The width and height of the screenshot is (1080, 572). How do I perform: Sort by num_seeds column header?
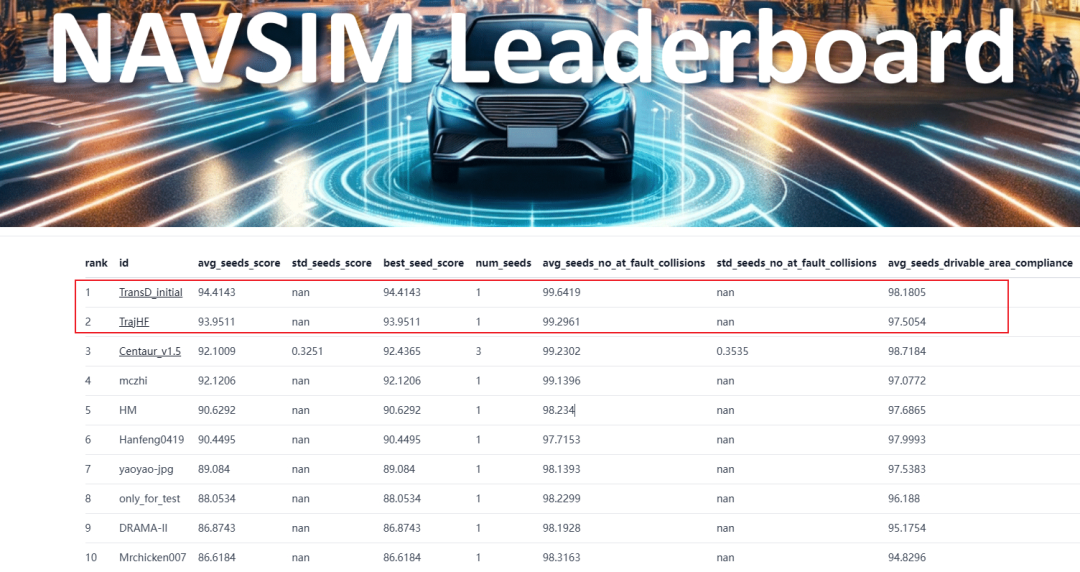pos(503,263)
